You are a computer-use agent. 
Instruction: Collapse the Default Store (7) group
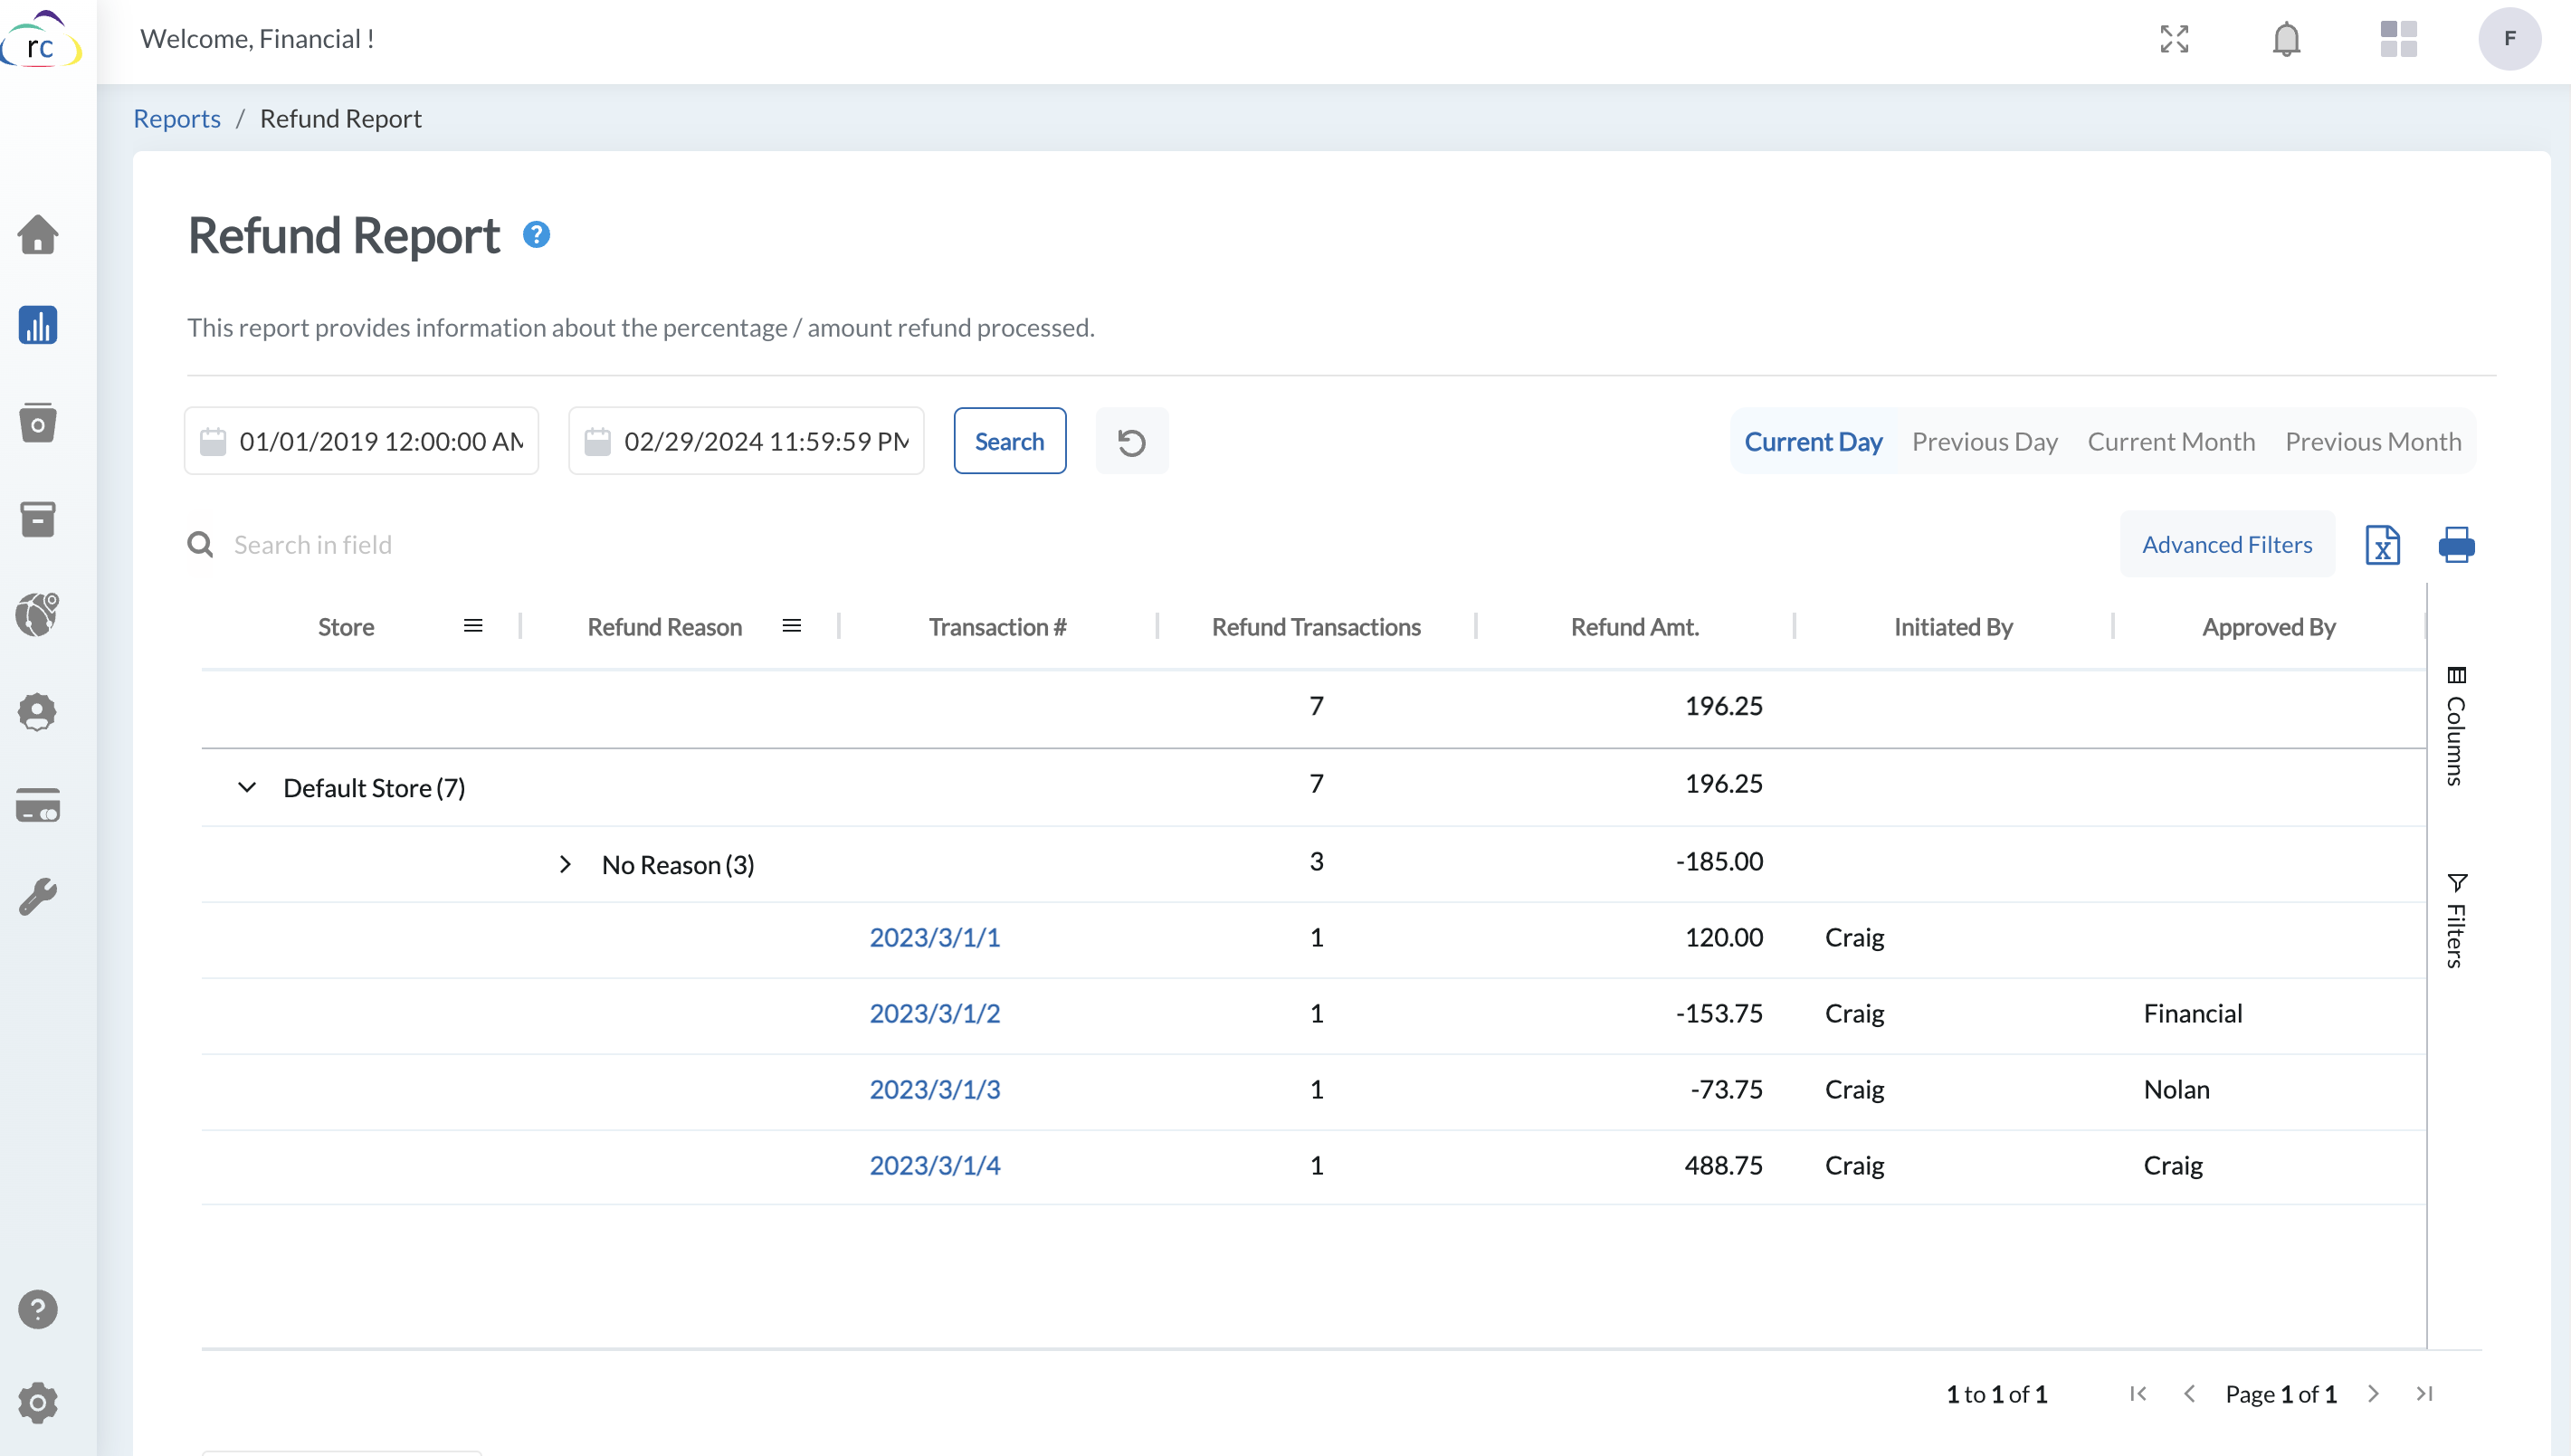pyautogui.click(x=246, y=787)
